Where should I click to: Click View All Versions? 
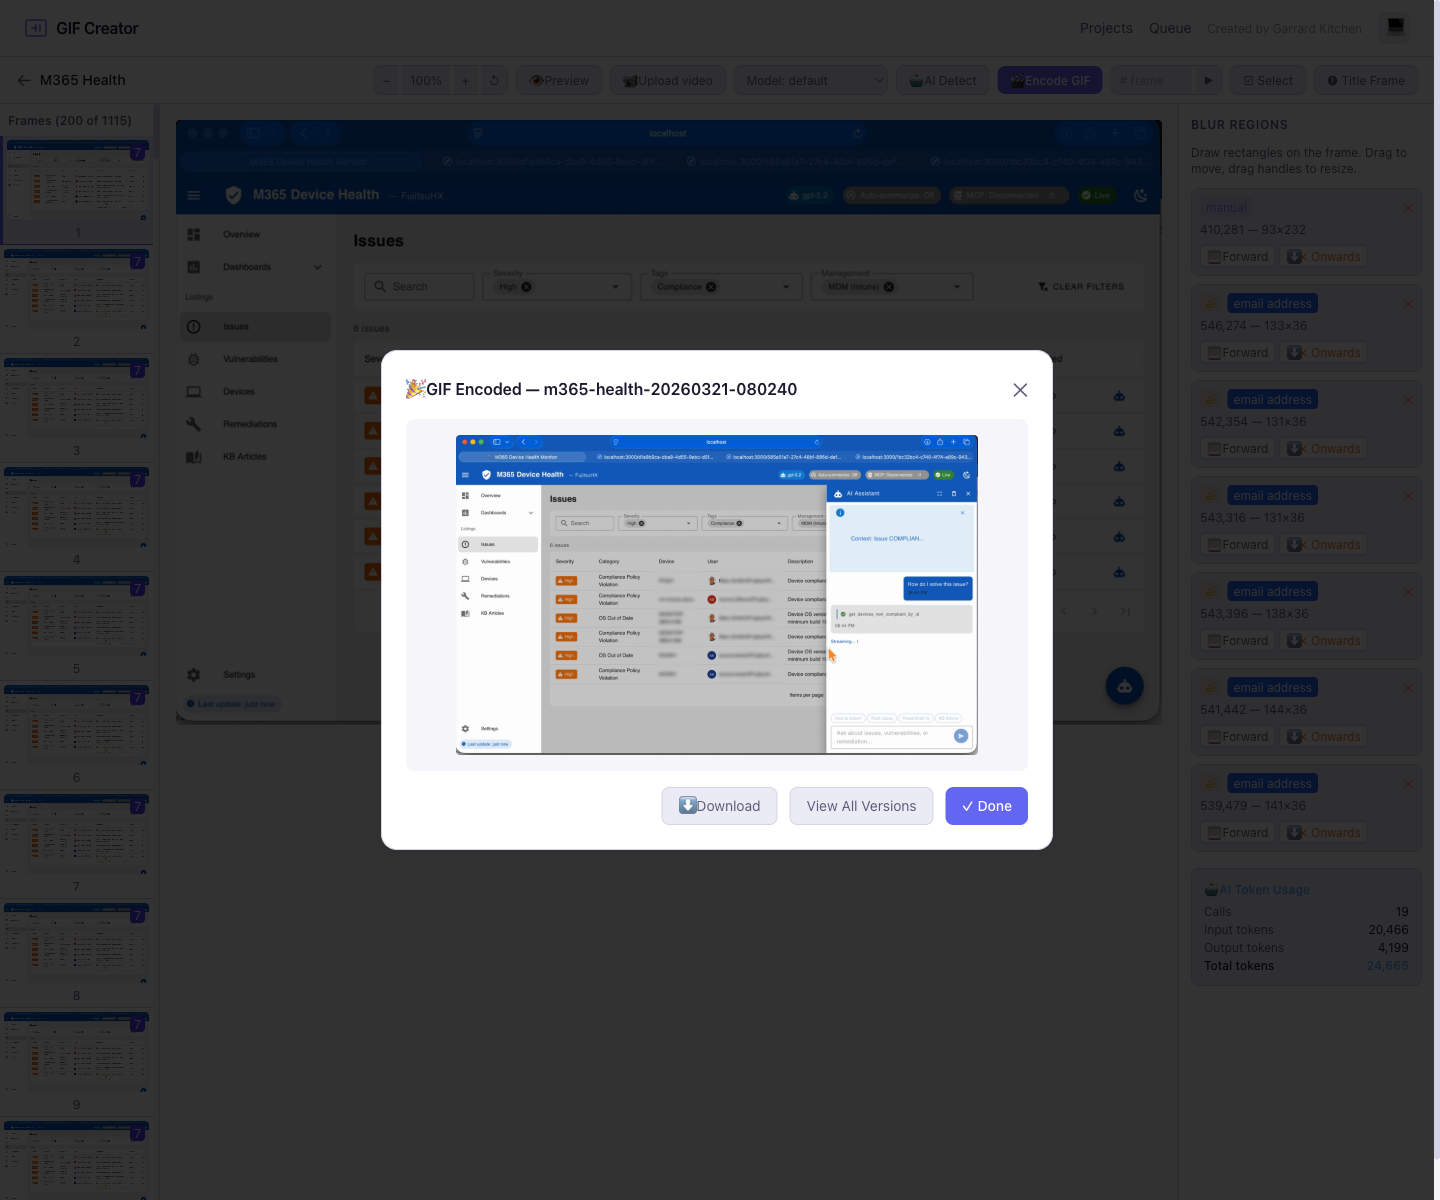(x=861, y=806)
